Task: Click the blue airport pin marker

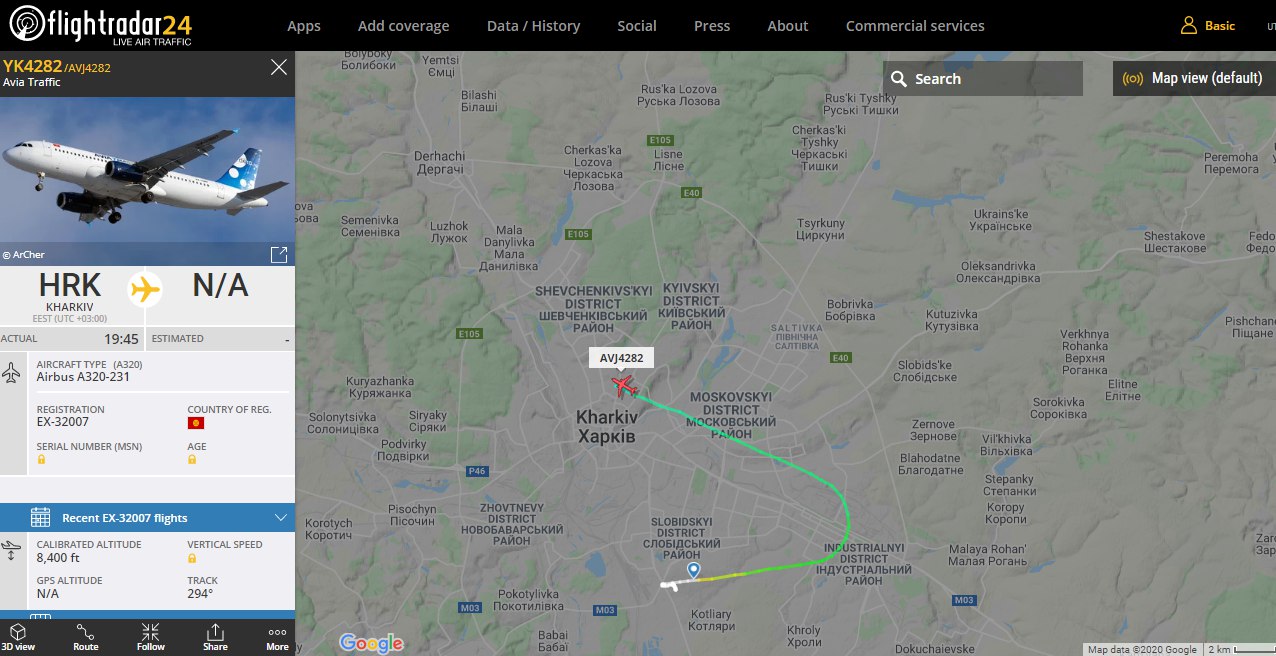Action: [693, 570]
